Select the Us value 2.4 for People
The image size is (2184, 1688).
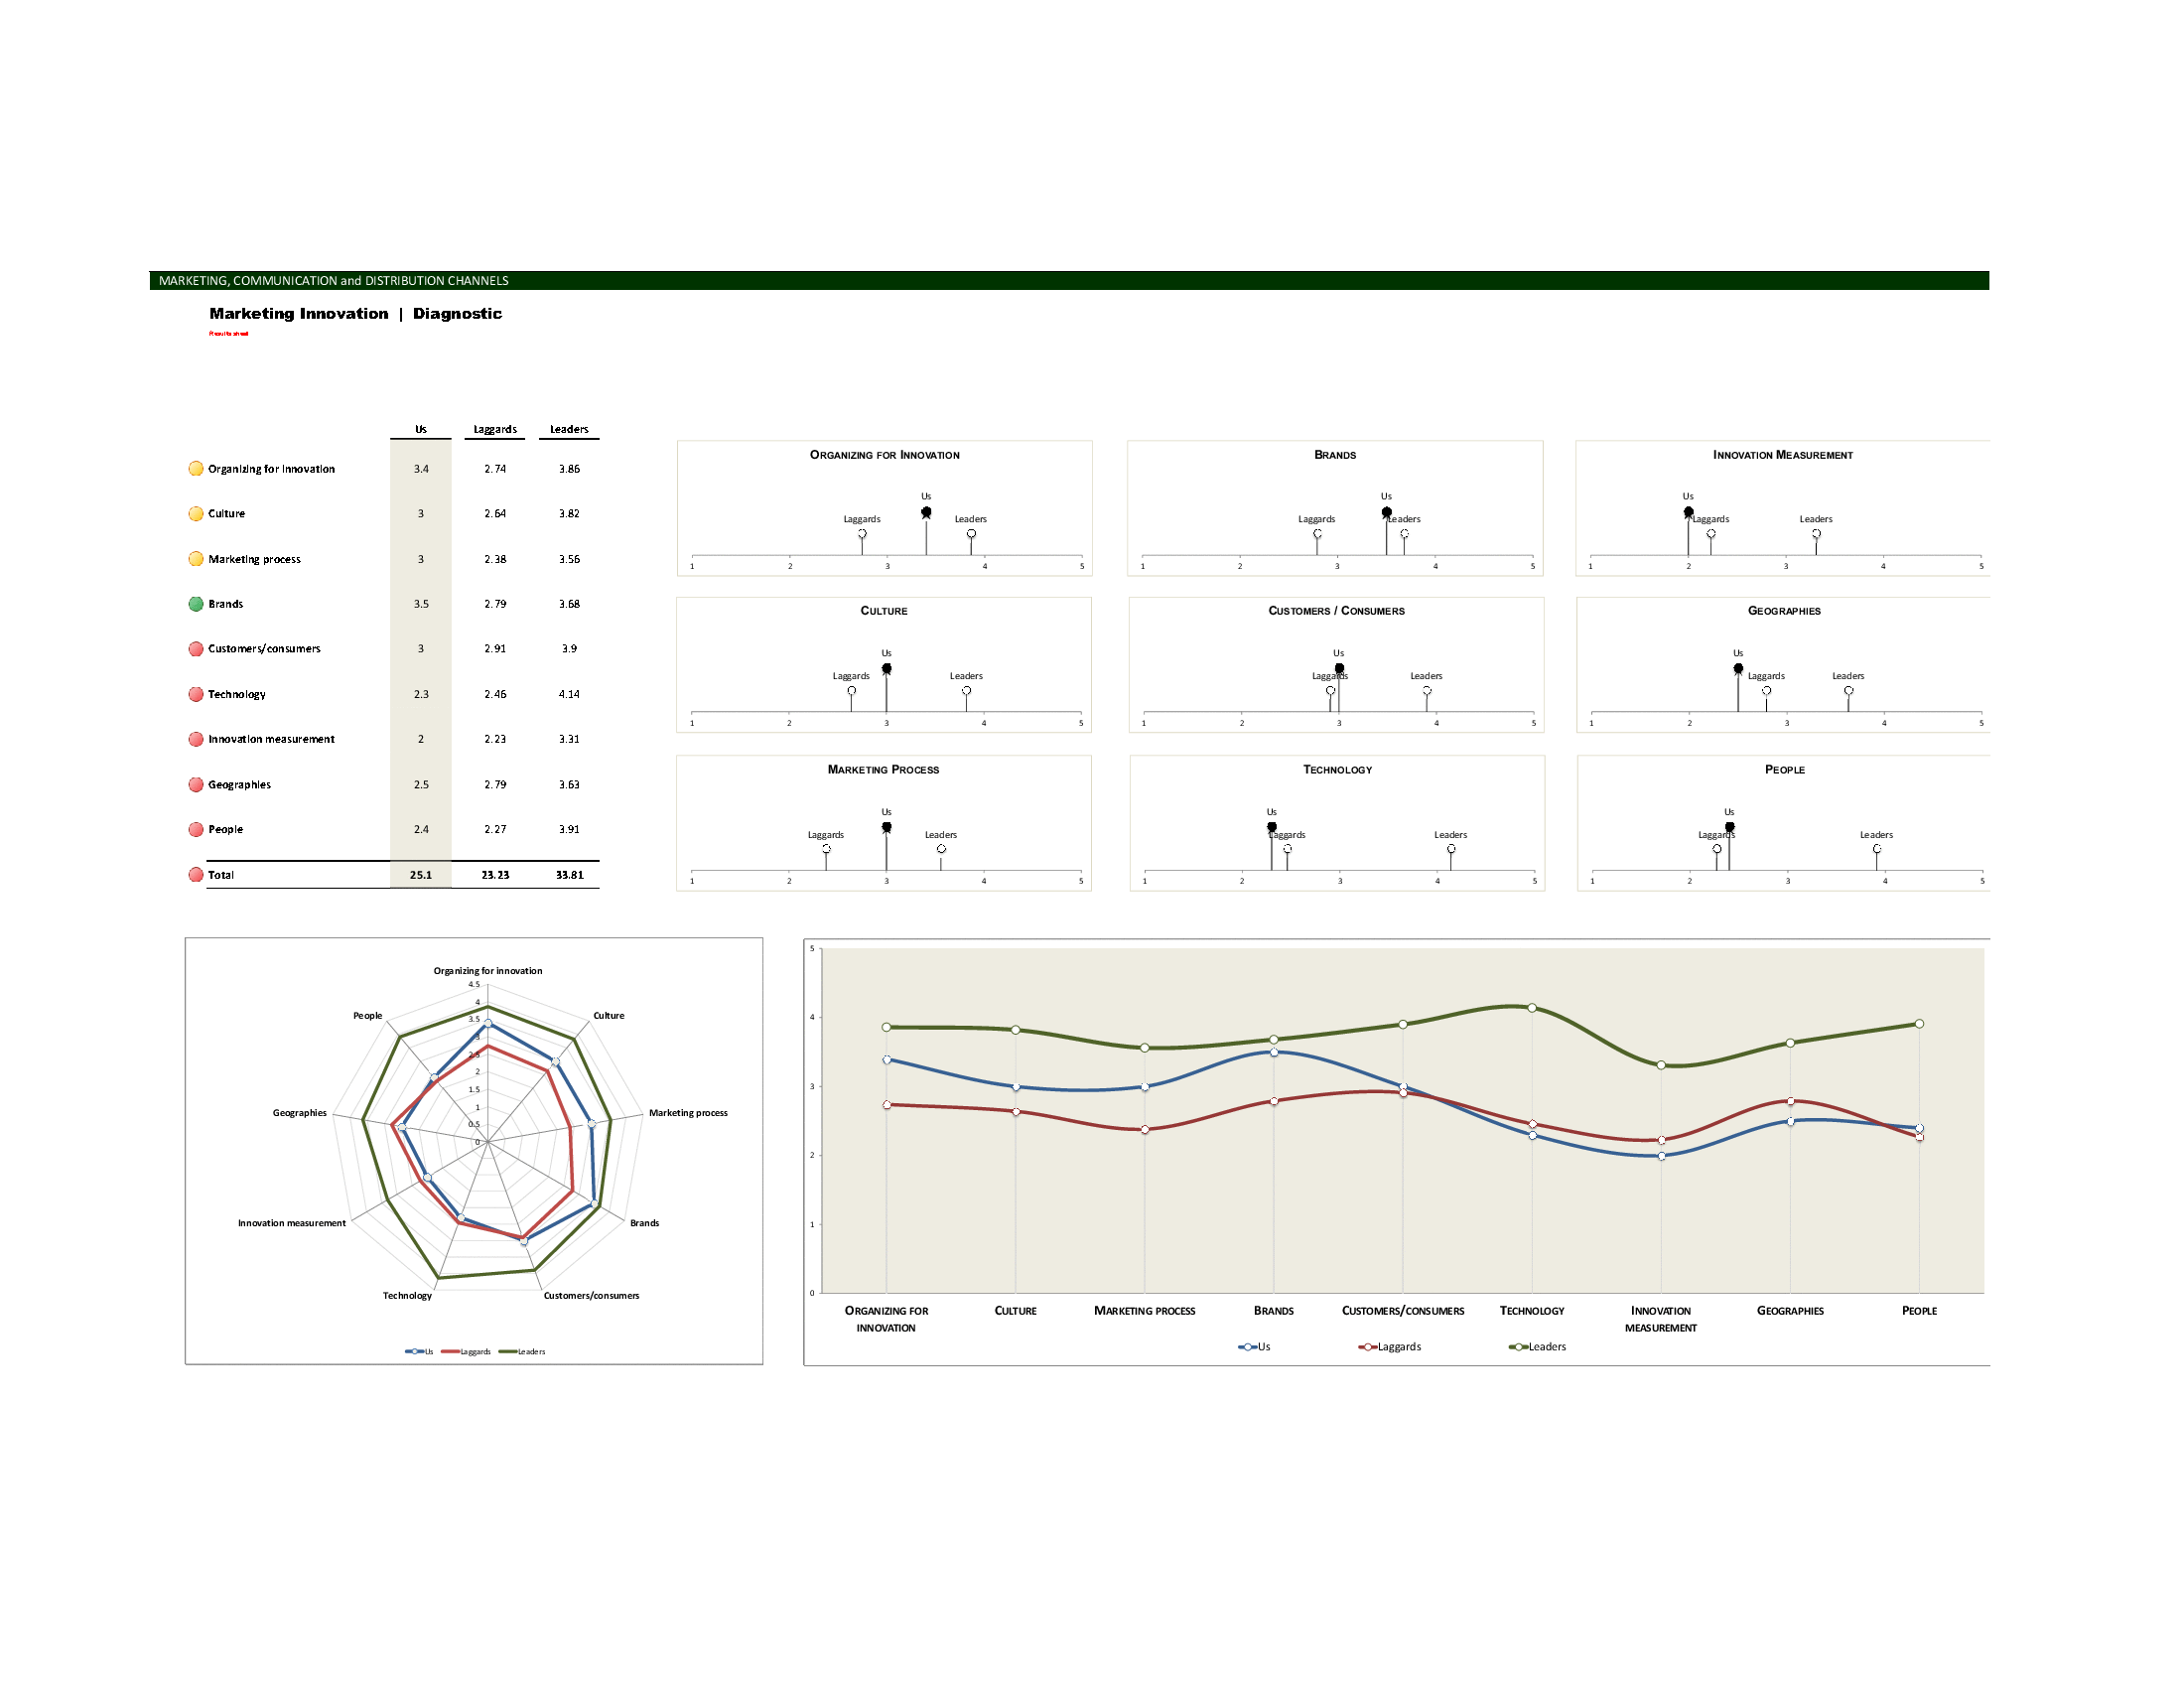click(x=421, y=830)
